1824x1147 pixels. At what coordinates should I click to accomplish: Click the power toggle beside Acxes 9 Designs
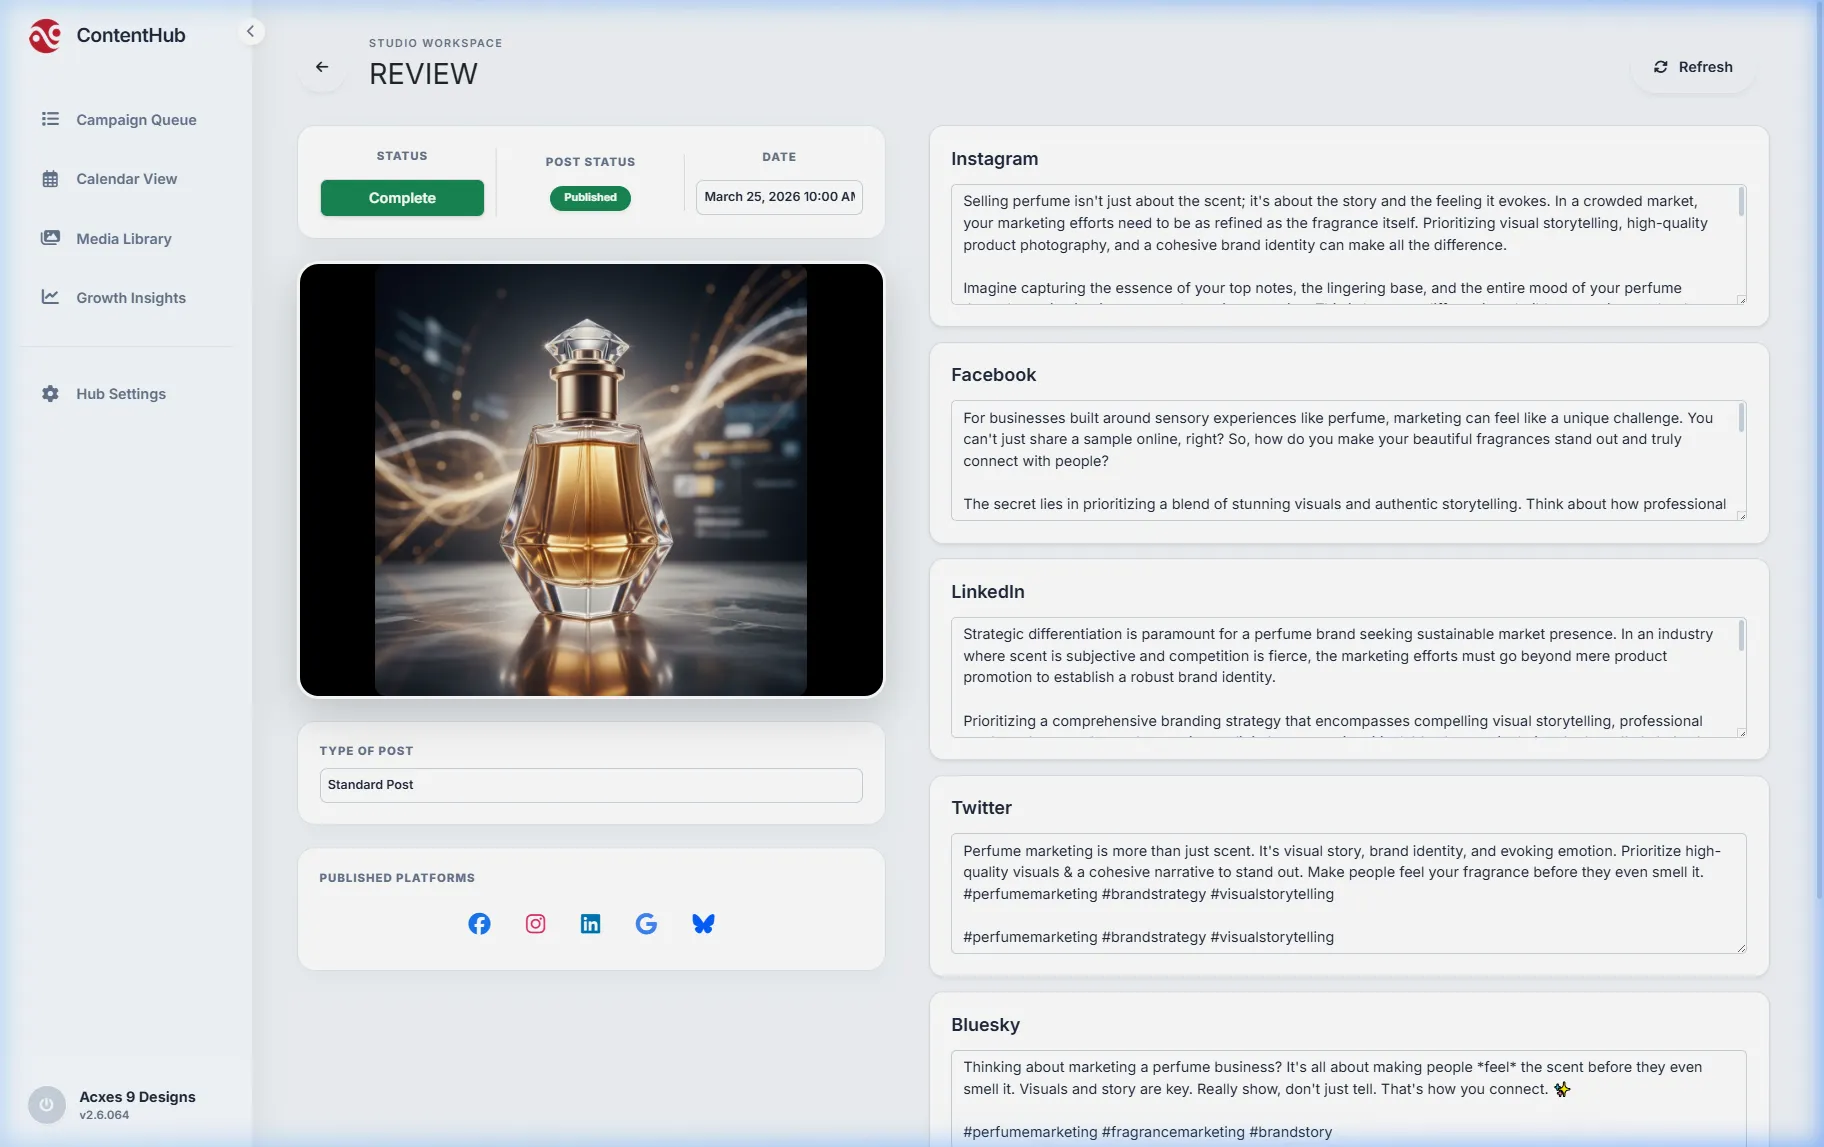point(46,1104)
